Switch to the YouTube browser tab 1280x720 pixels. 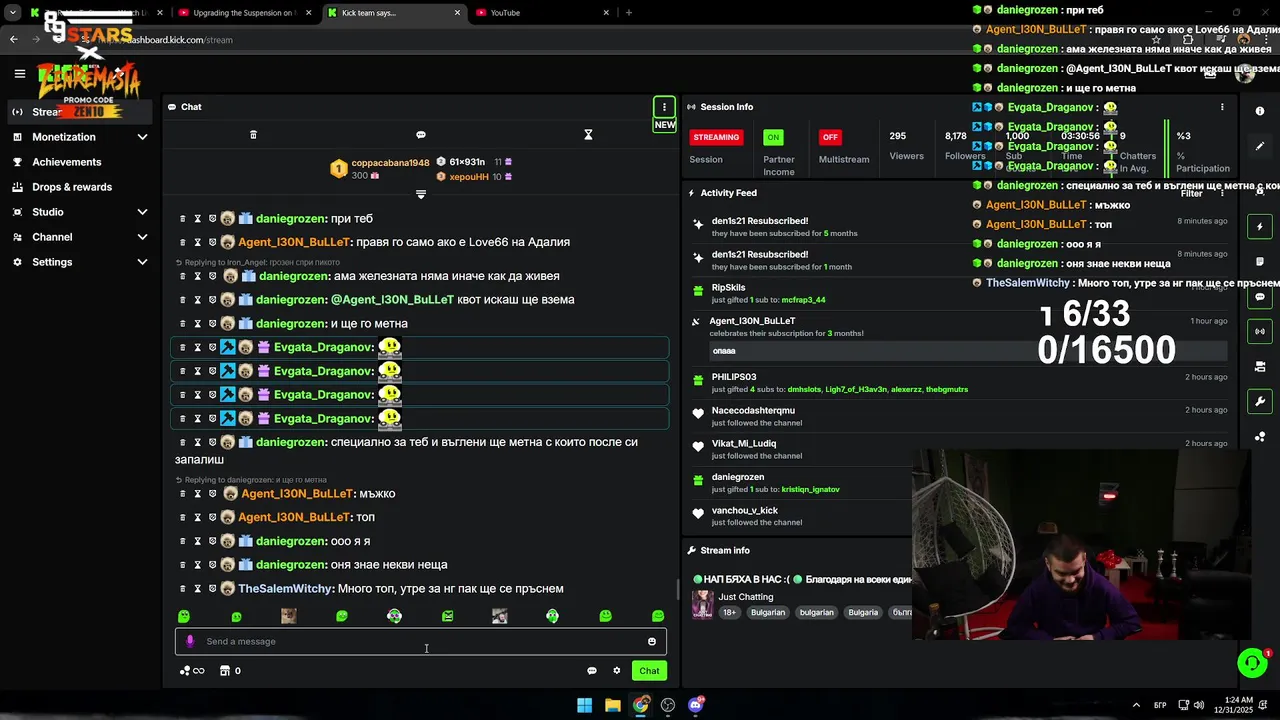[x=540, y=13]
